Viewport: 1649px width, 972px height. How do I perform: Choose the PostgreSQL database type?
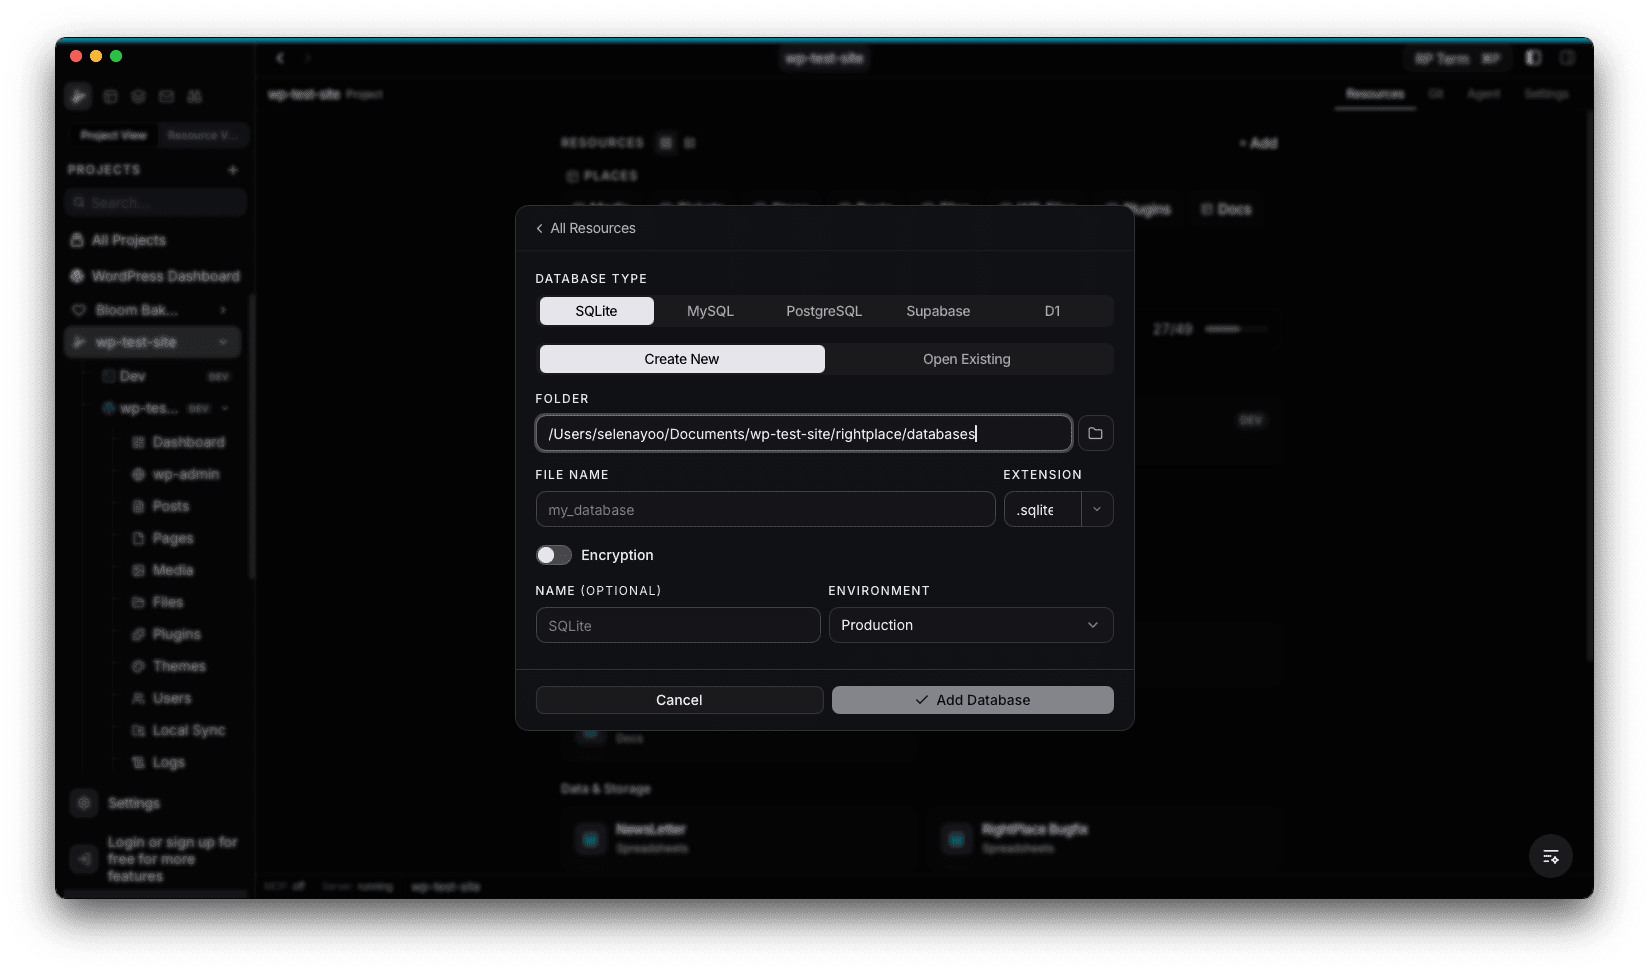[x=823, y=311]
